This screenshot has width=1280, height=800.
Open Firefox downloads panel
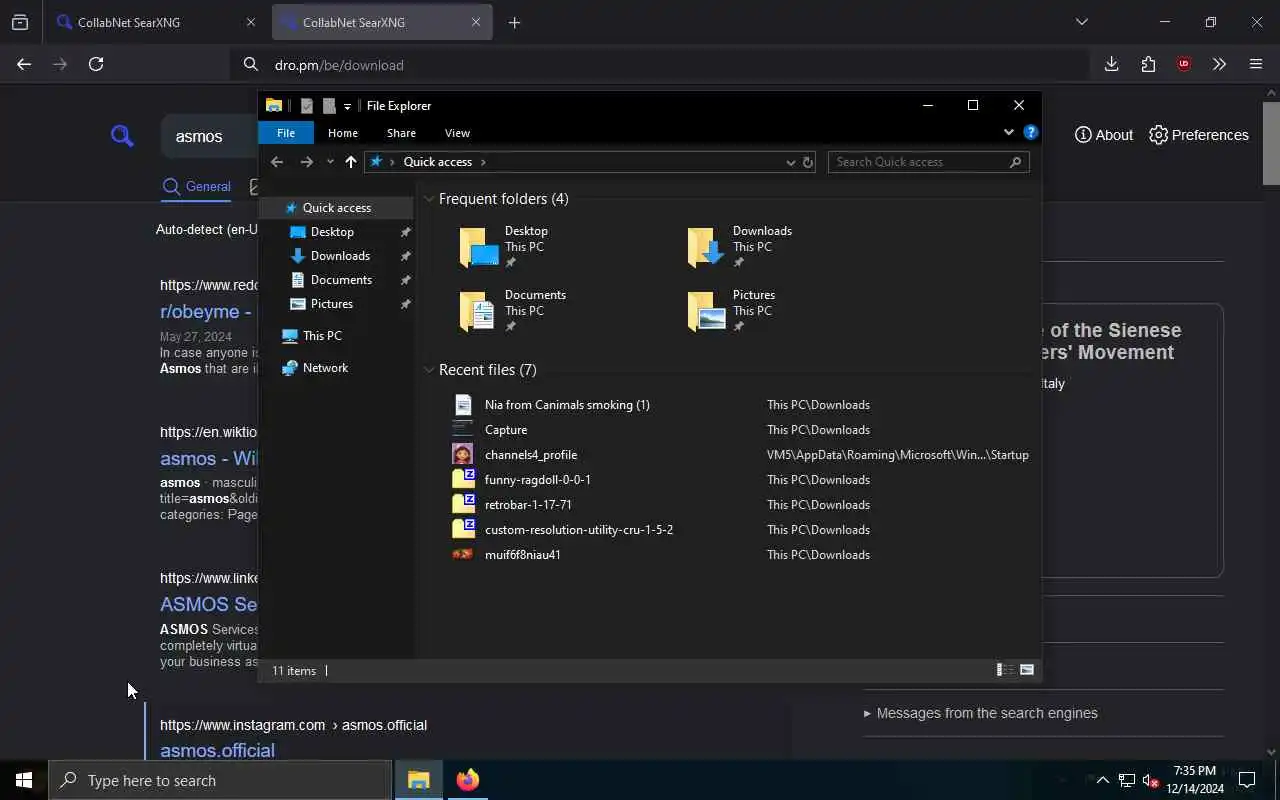(1111, 64)
